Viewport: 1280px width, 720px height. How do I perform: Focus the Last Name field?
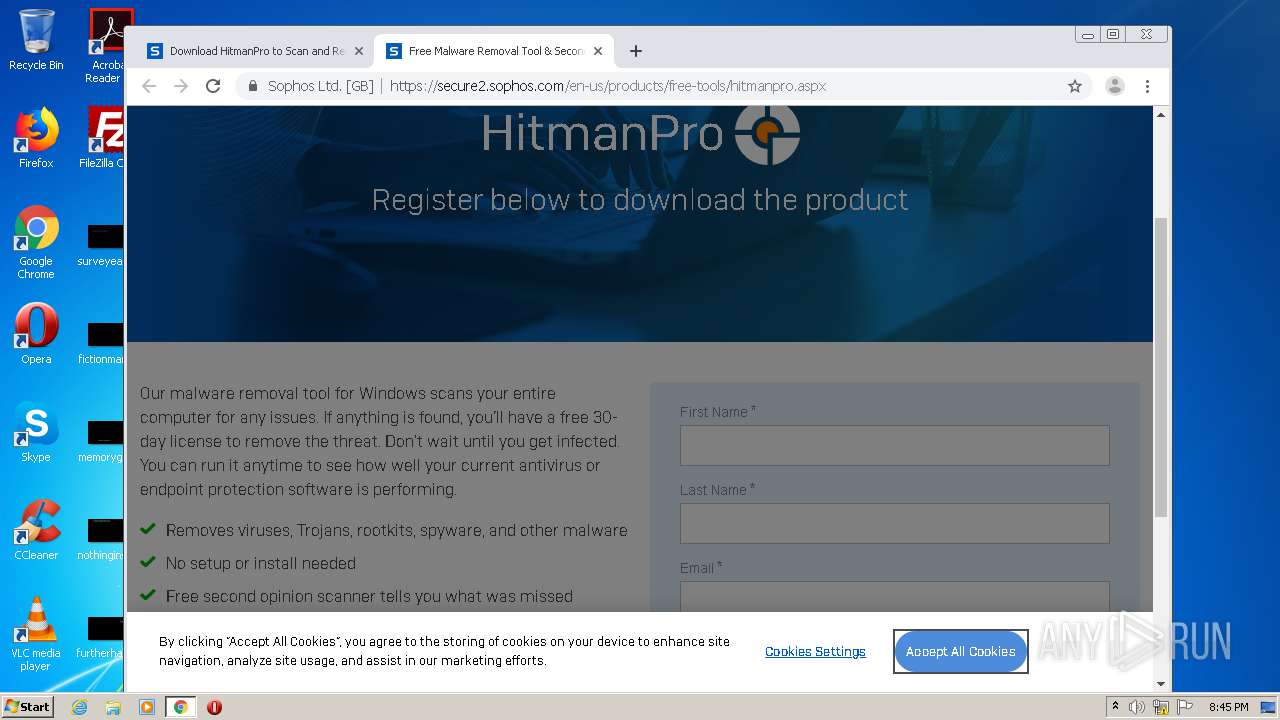pyautogui.click(x=894, y=523)
